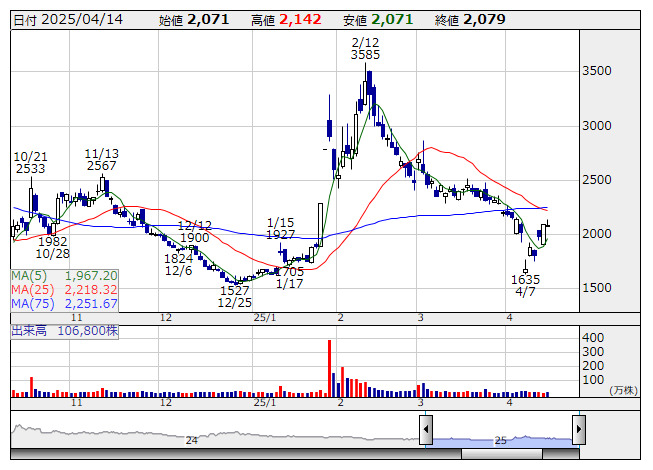653x470 pixels.
Task: Click the 安値 2,071 low price
Action: [378, 19]
